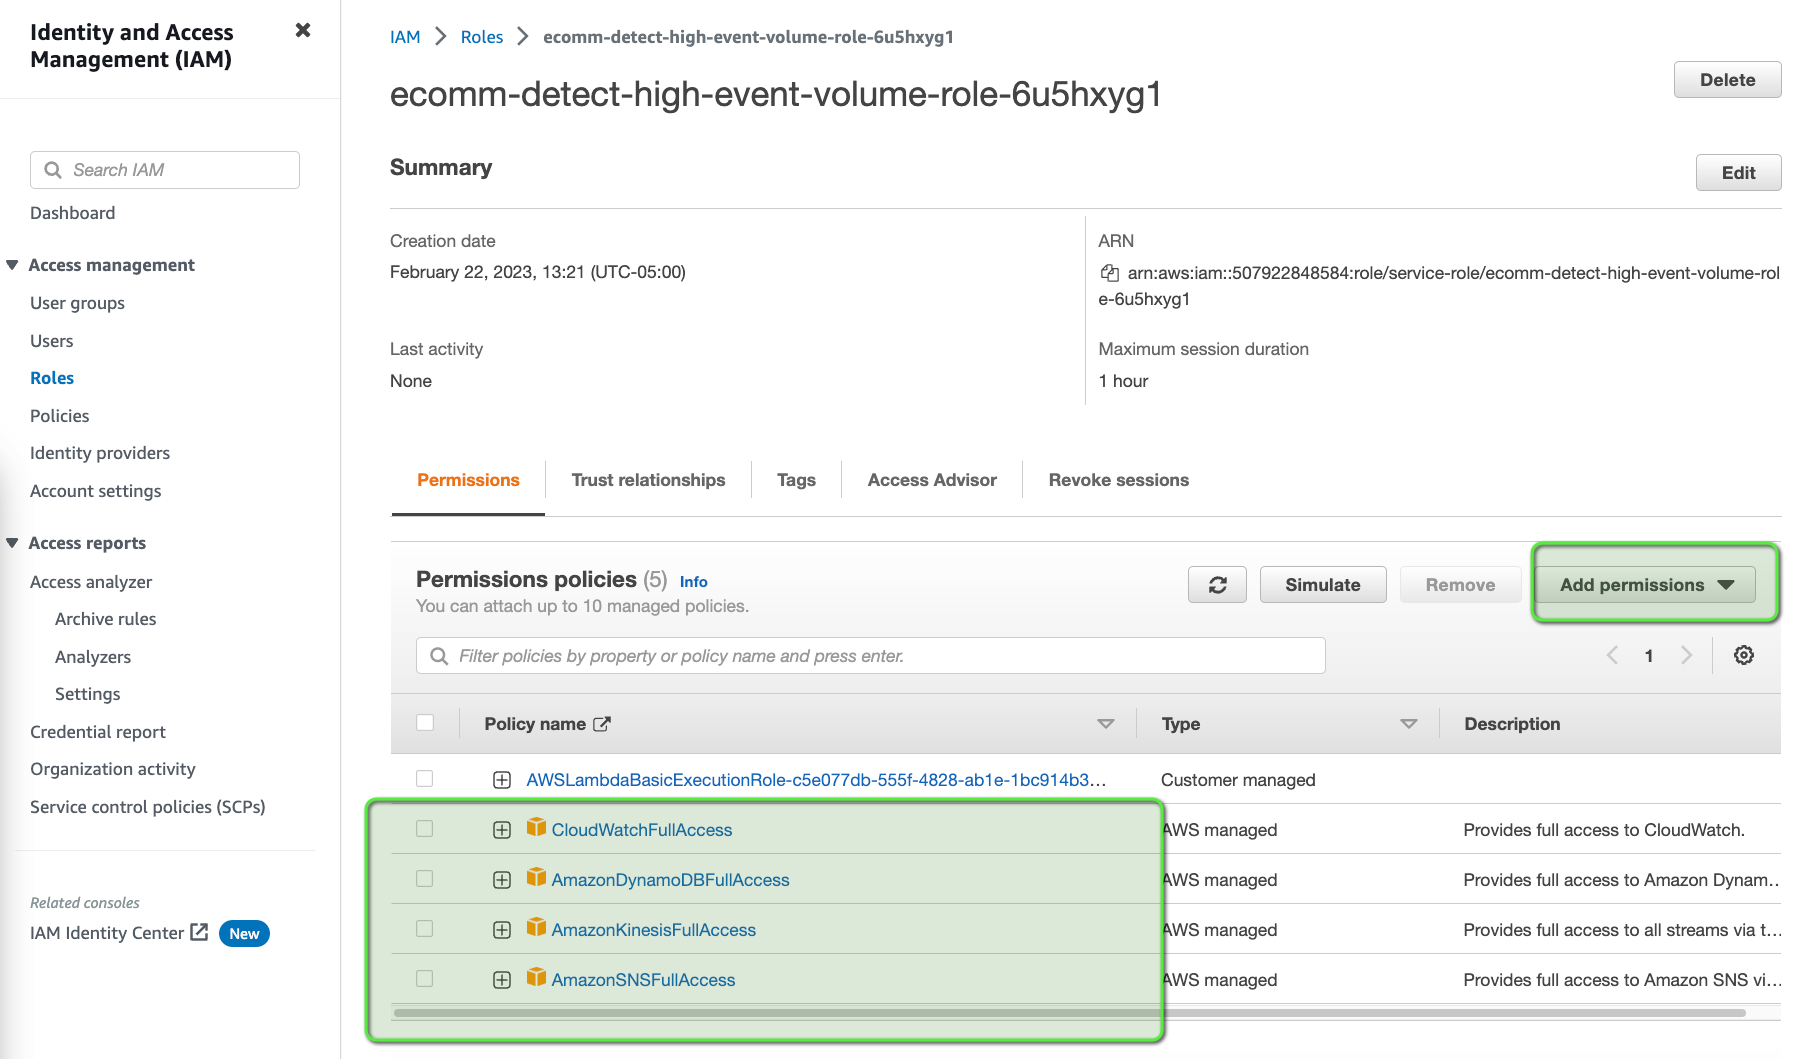Click the CloudWatchFullAccess policy cube icon
1819x1059 pixels.
coord(537,828)
